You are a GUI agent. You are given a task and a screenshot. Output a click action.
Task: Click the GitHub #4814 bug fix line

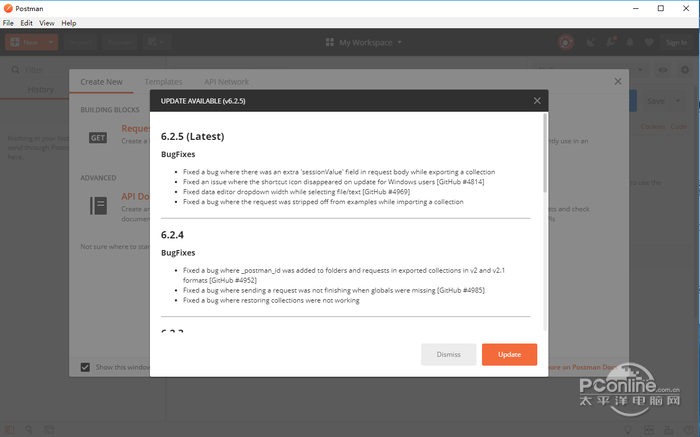click(333, 182)
